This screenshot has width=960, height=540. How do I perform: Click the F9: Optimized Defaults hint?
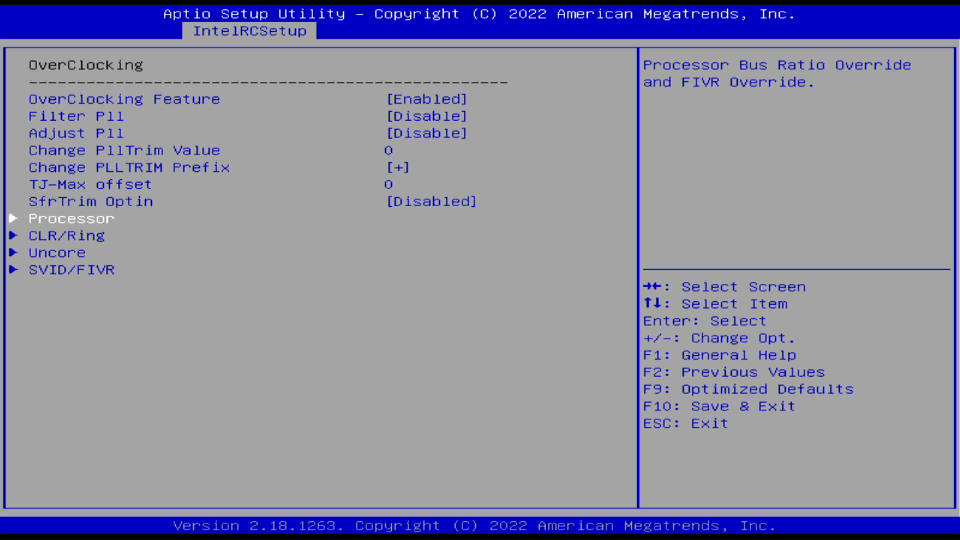click(748, 390)
